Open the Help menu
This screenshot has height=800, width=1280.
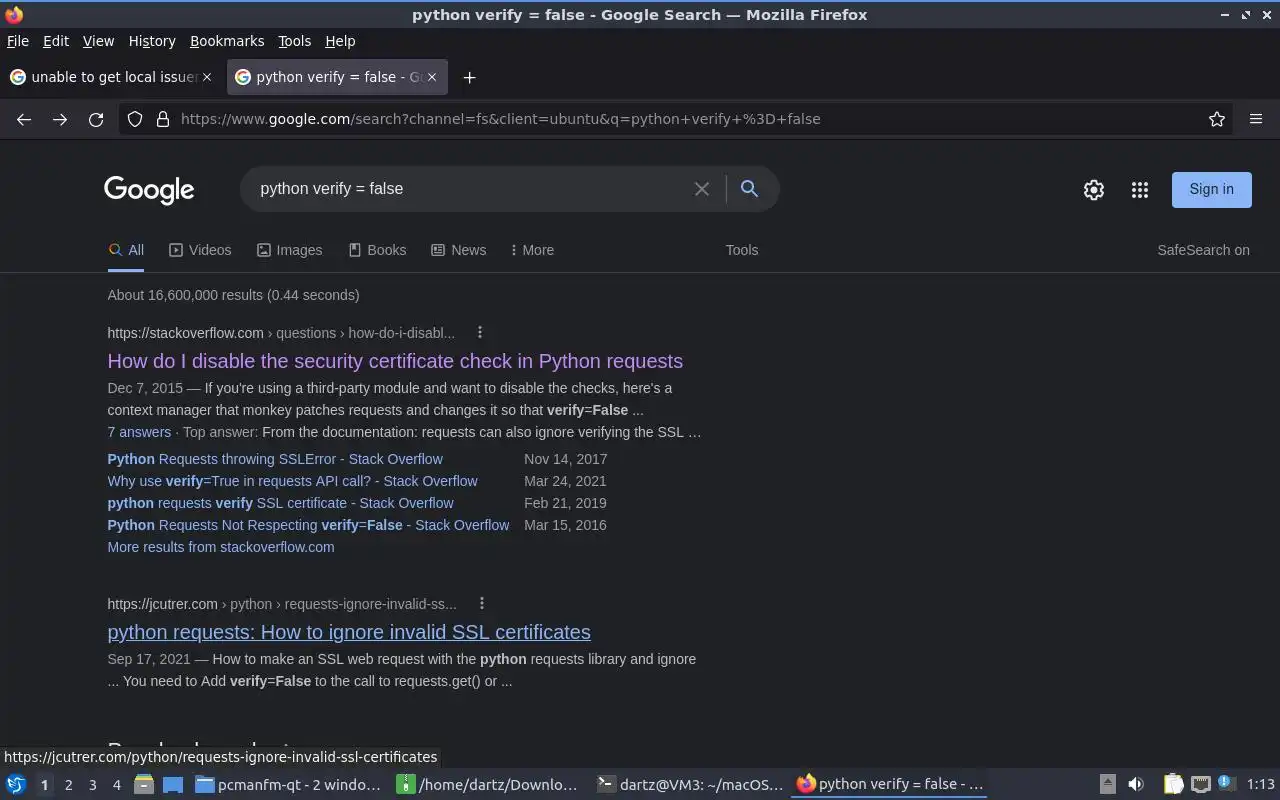point(340,41)
